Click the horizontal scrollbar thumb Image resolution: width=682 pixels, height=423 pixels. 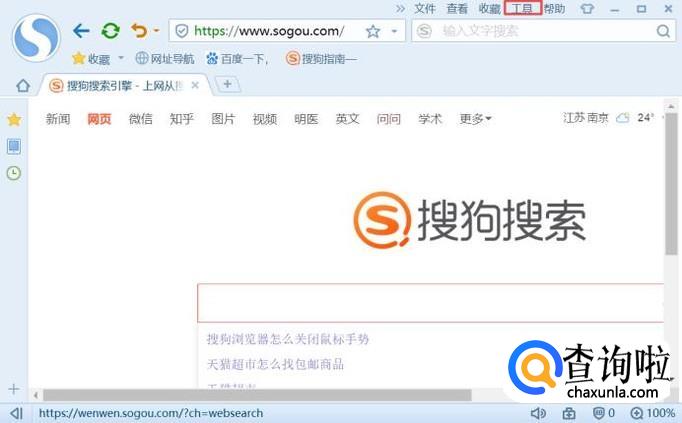pyautogui.click(x=257, y=395)
